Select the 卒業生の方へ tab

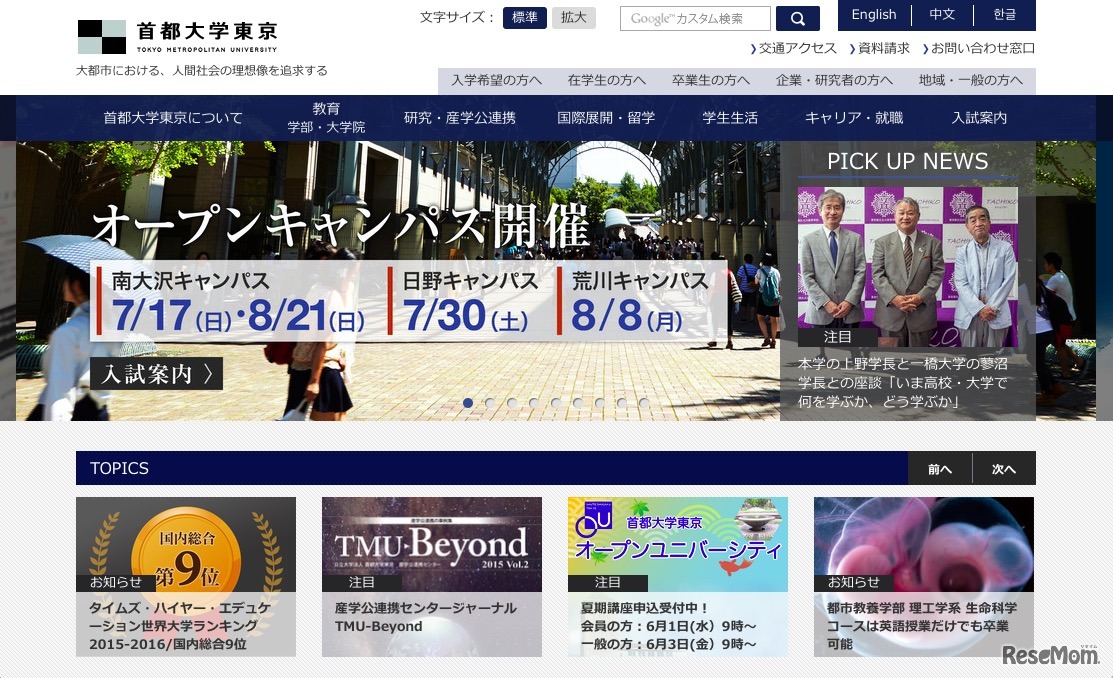coord(711,80)
